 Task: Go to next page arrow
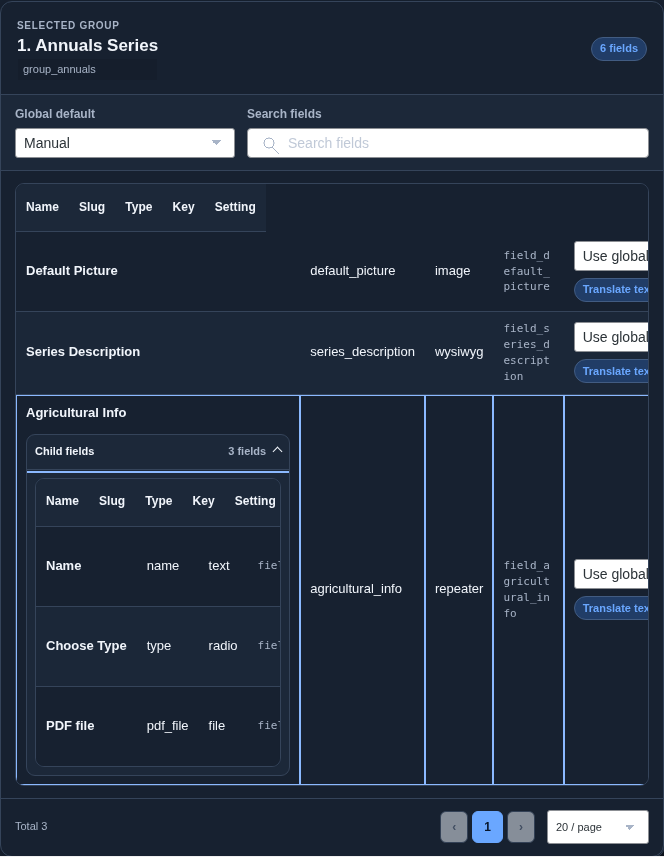(521, 826)
